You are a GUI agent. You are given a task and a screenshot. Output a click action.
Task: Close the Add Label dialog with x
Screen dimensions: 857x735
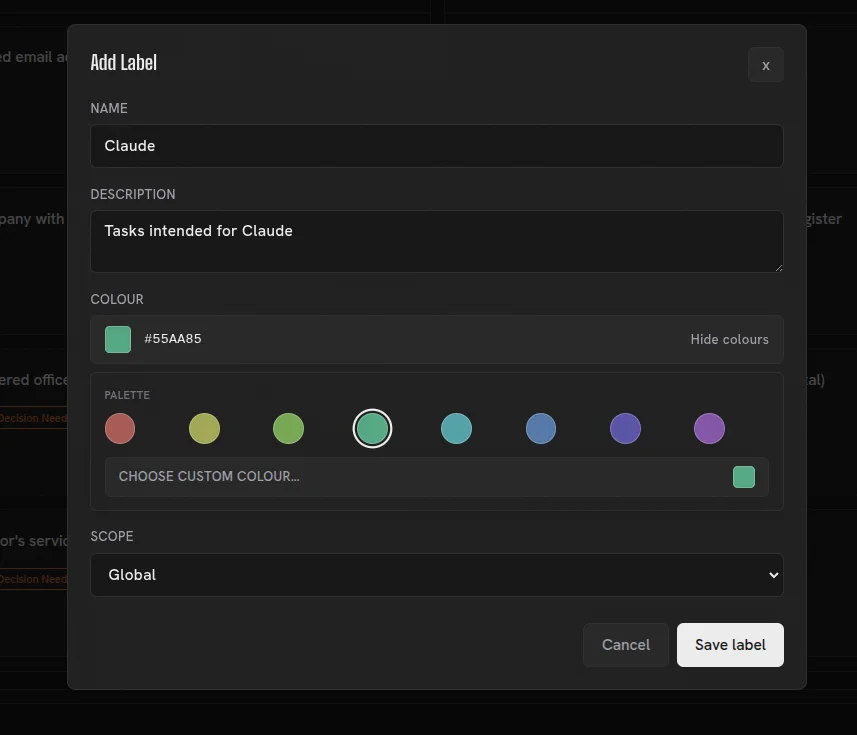765,65
